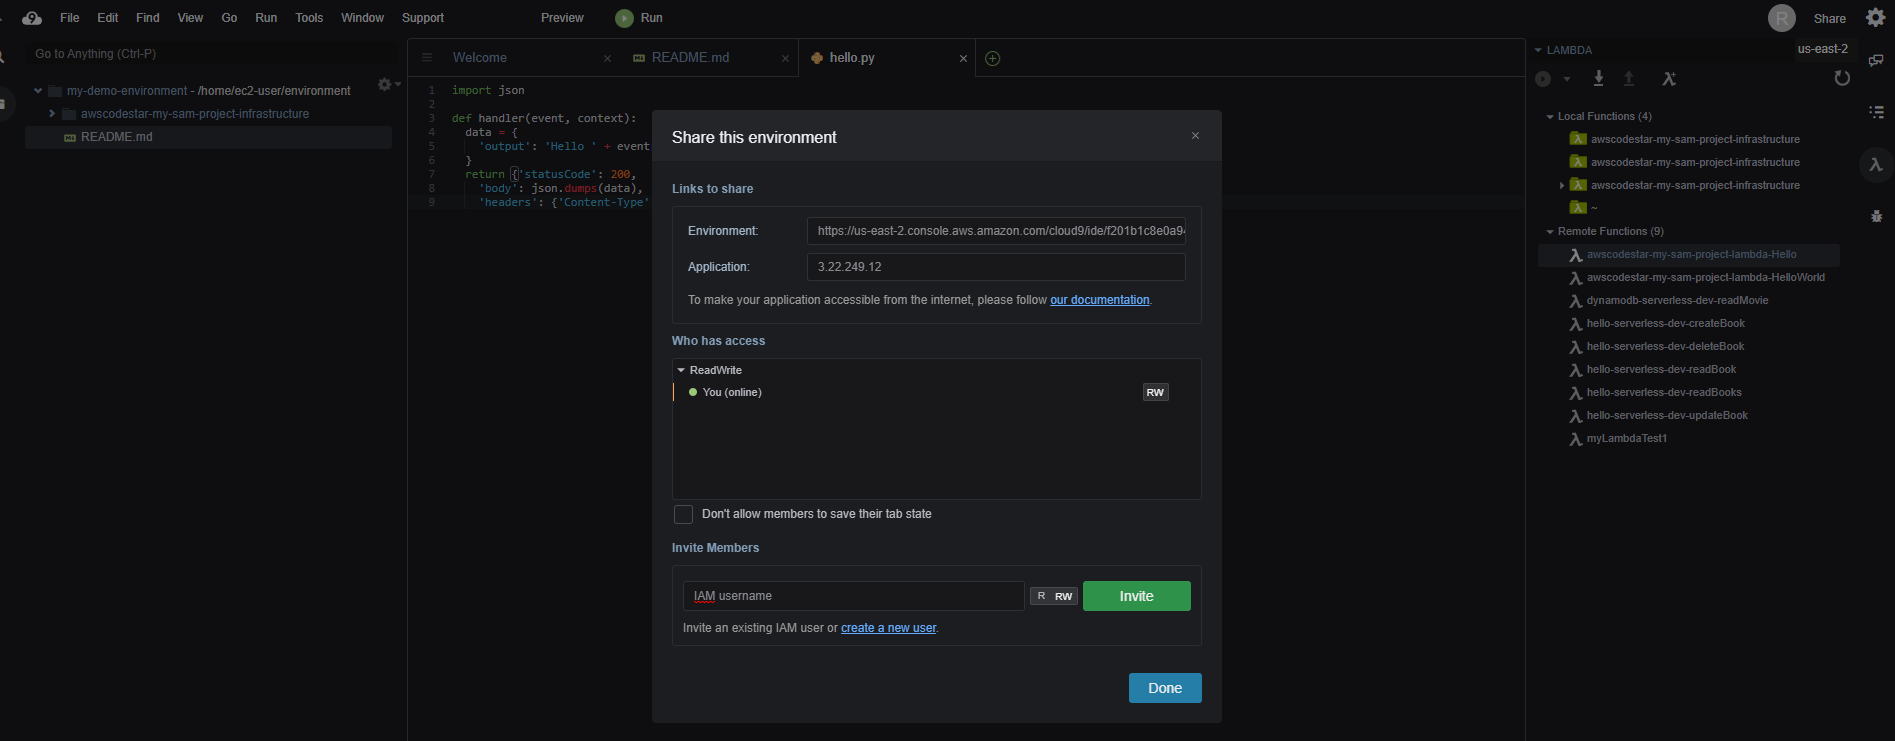Open the Edit menu
This screenshot has height=741, width=1895.
point(108,18)
